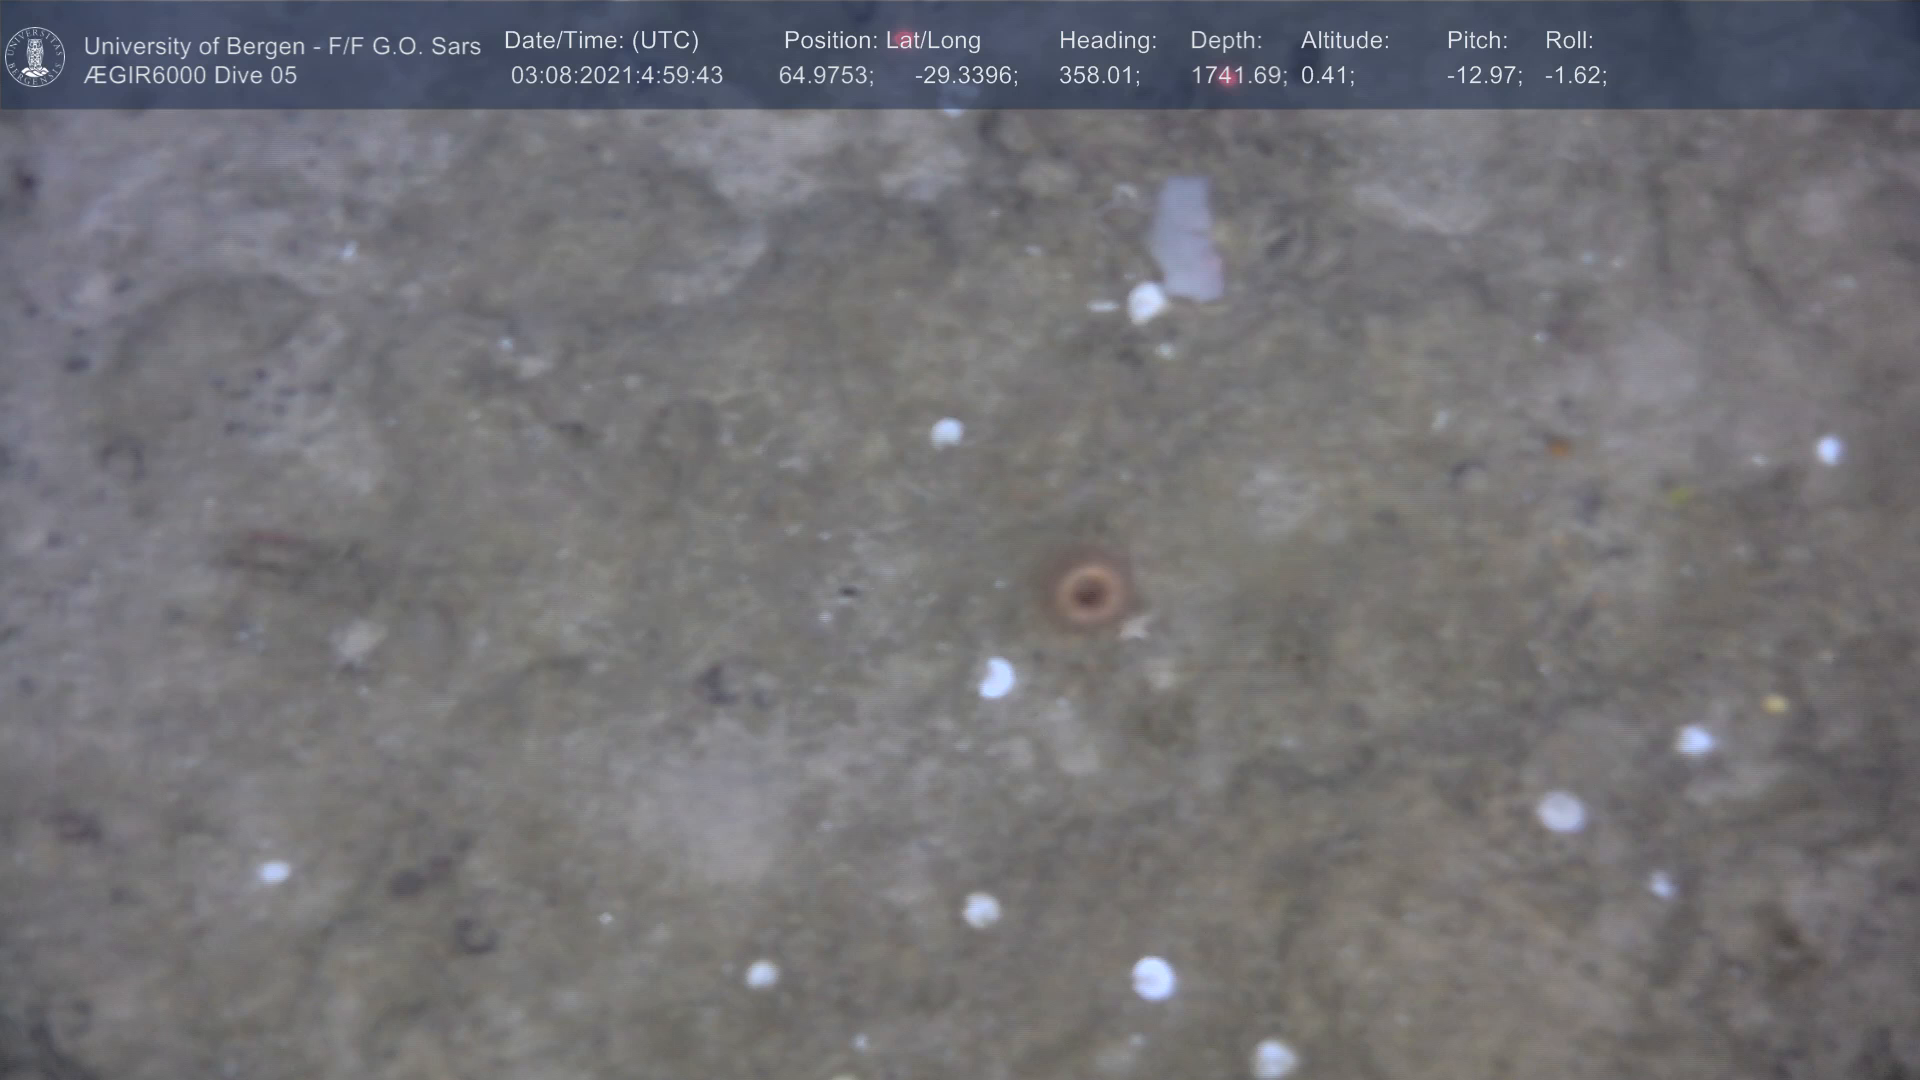Click the University of Bergen vessel title text
The image size is (1920, 1080).
(282, 46)
